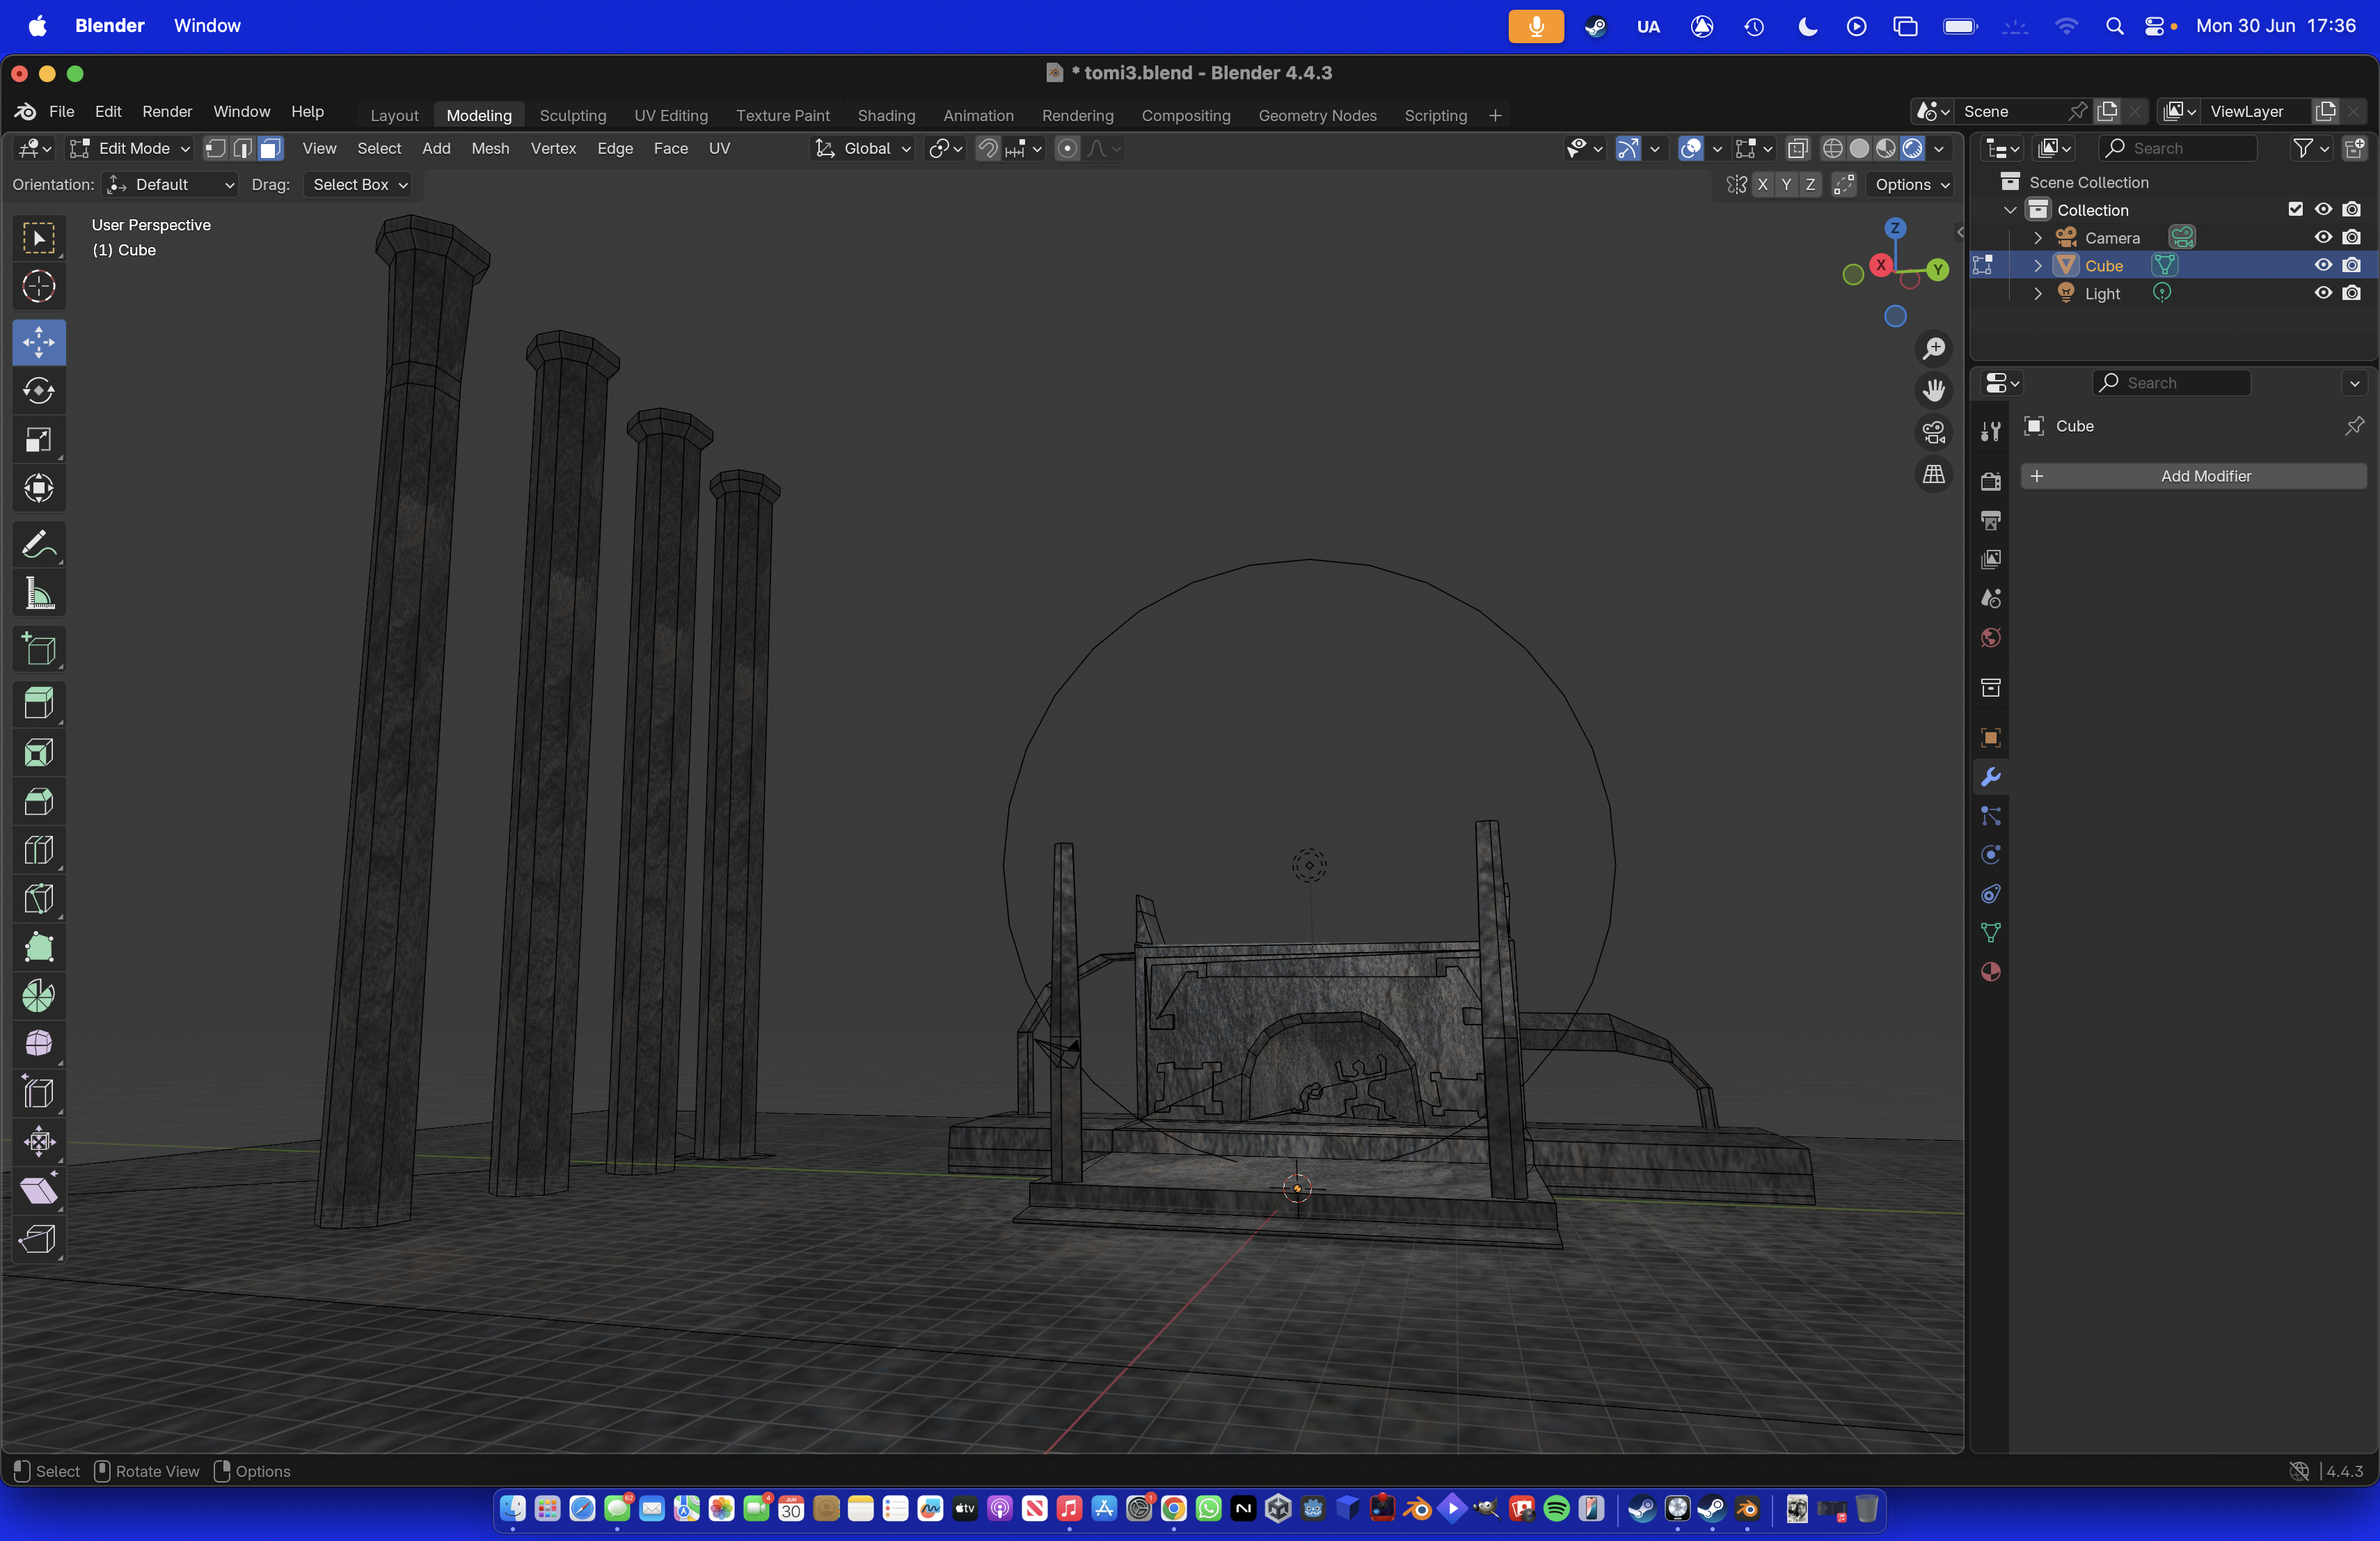Select the Knife tool in toolbar
The height and width of the screenshot is (1541, 2380).
[x=38, y=898]
